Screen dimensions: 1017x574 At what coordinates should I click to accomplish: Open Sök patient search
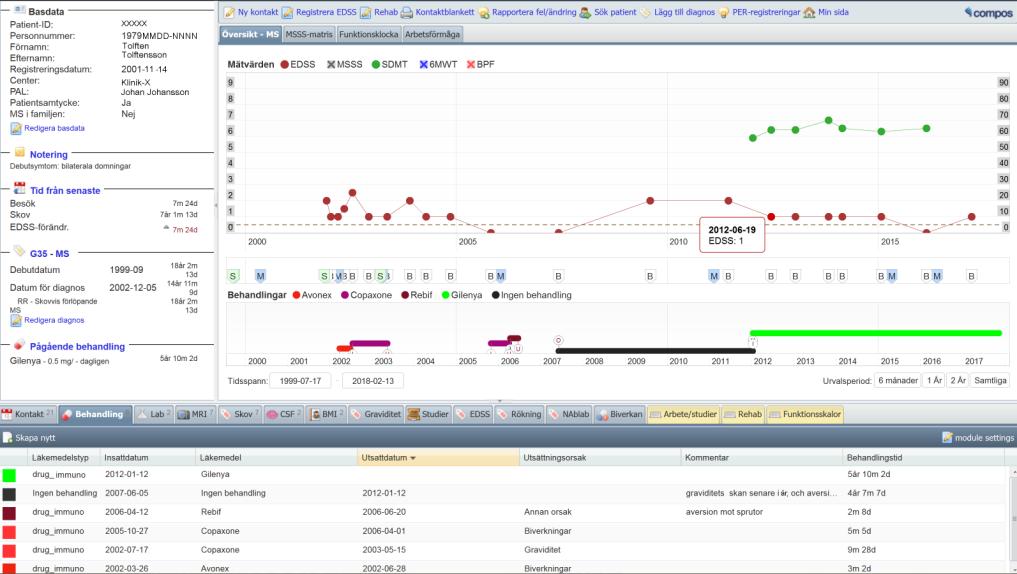coord(608,12)
